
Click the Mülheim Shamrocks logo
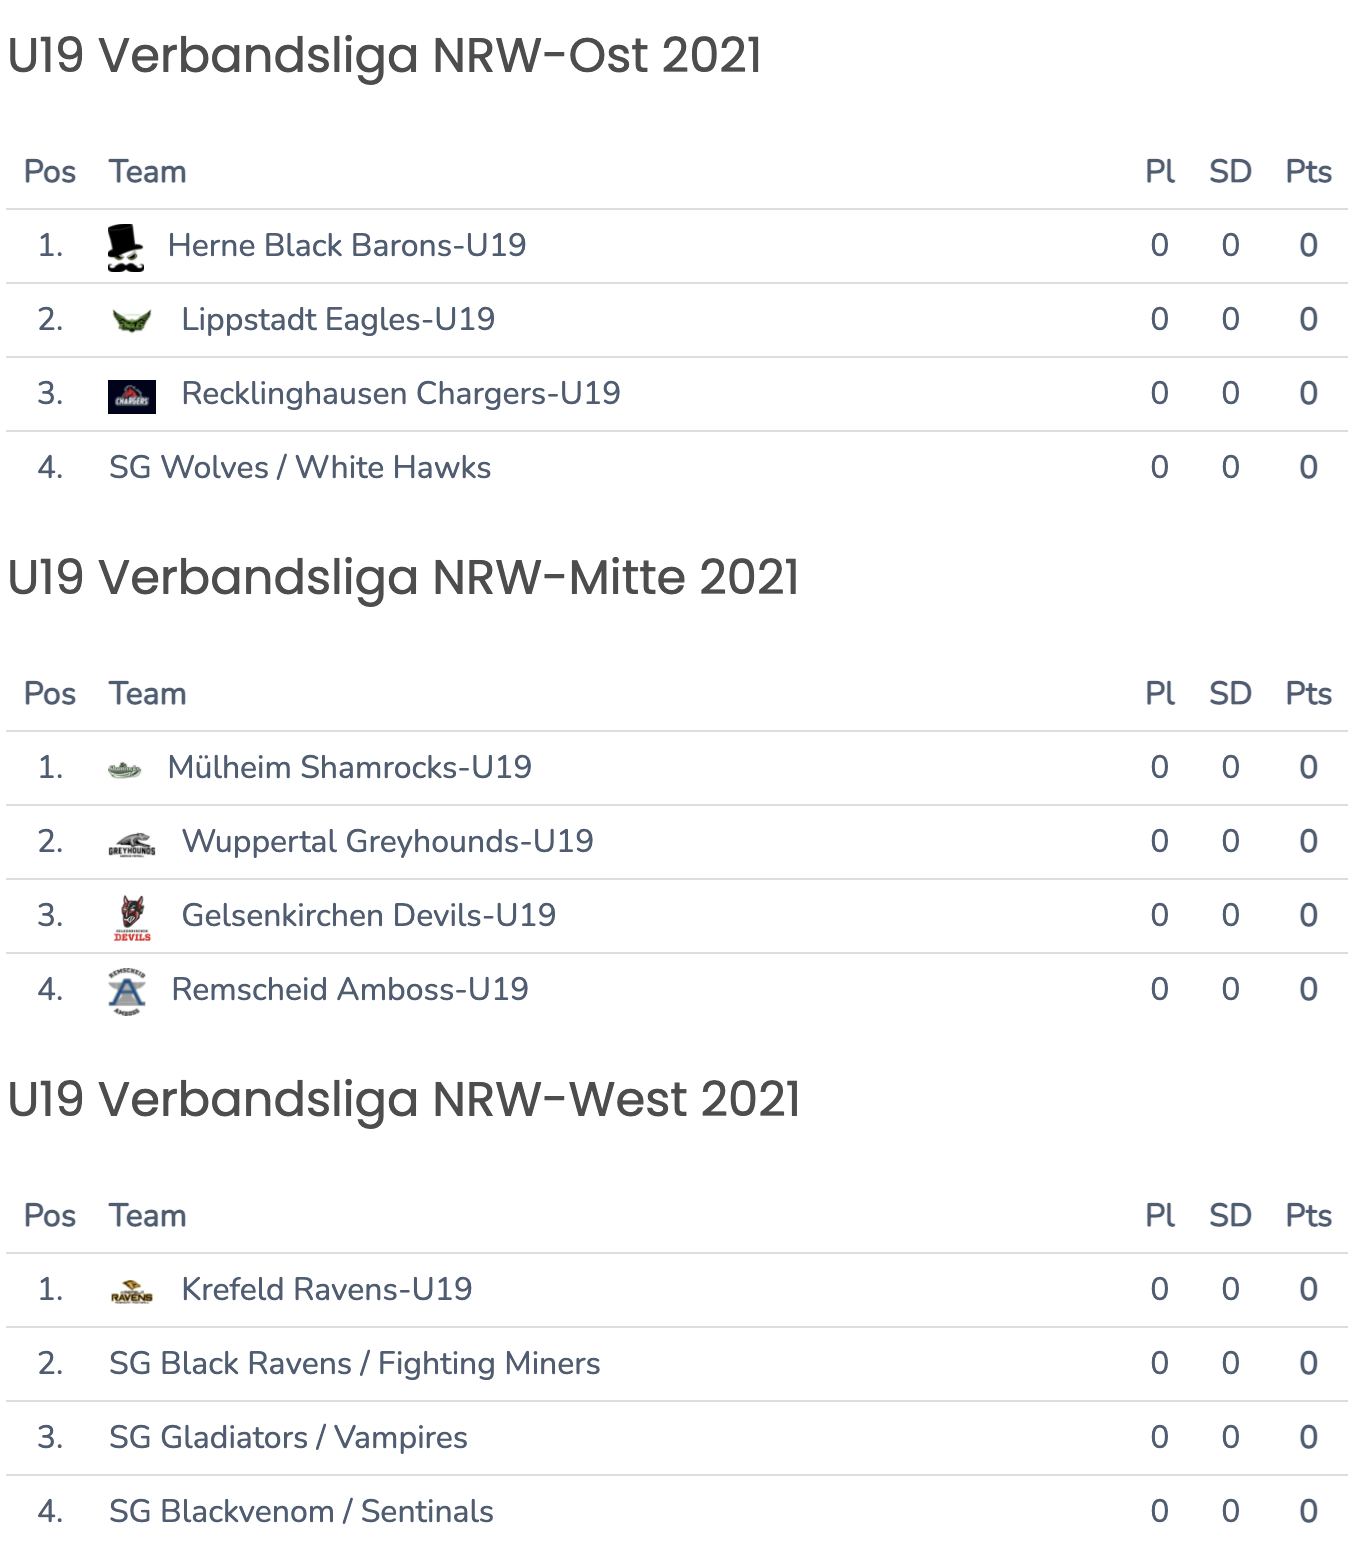click(x=125, y=769)
